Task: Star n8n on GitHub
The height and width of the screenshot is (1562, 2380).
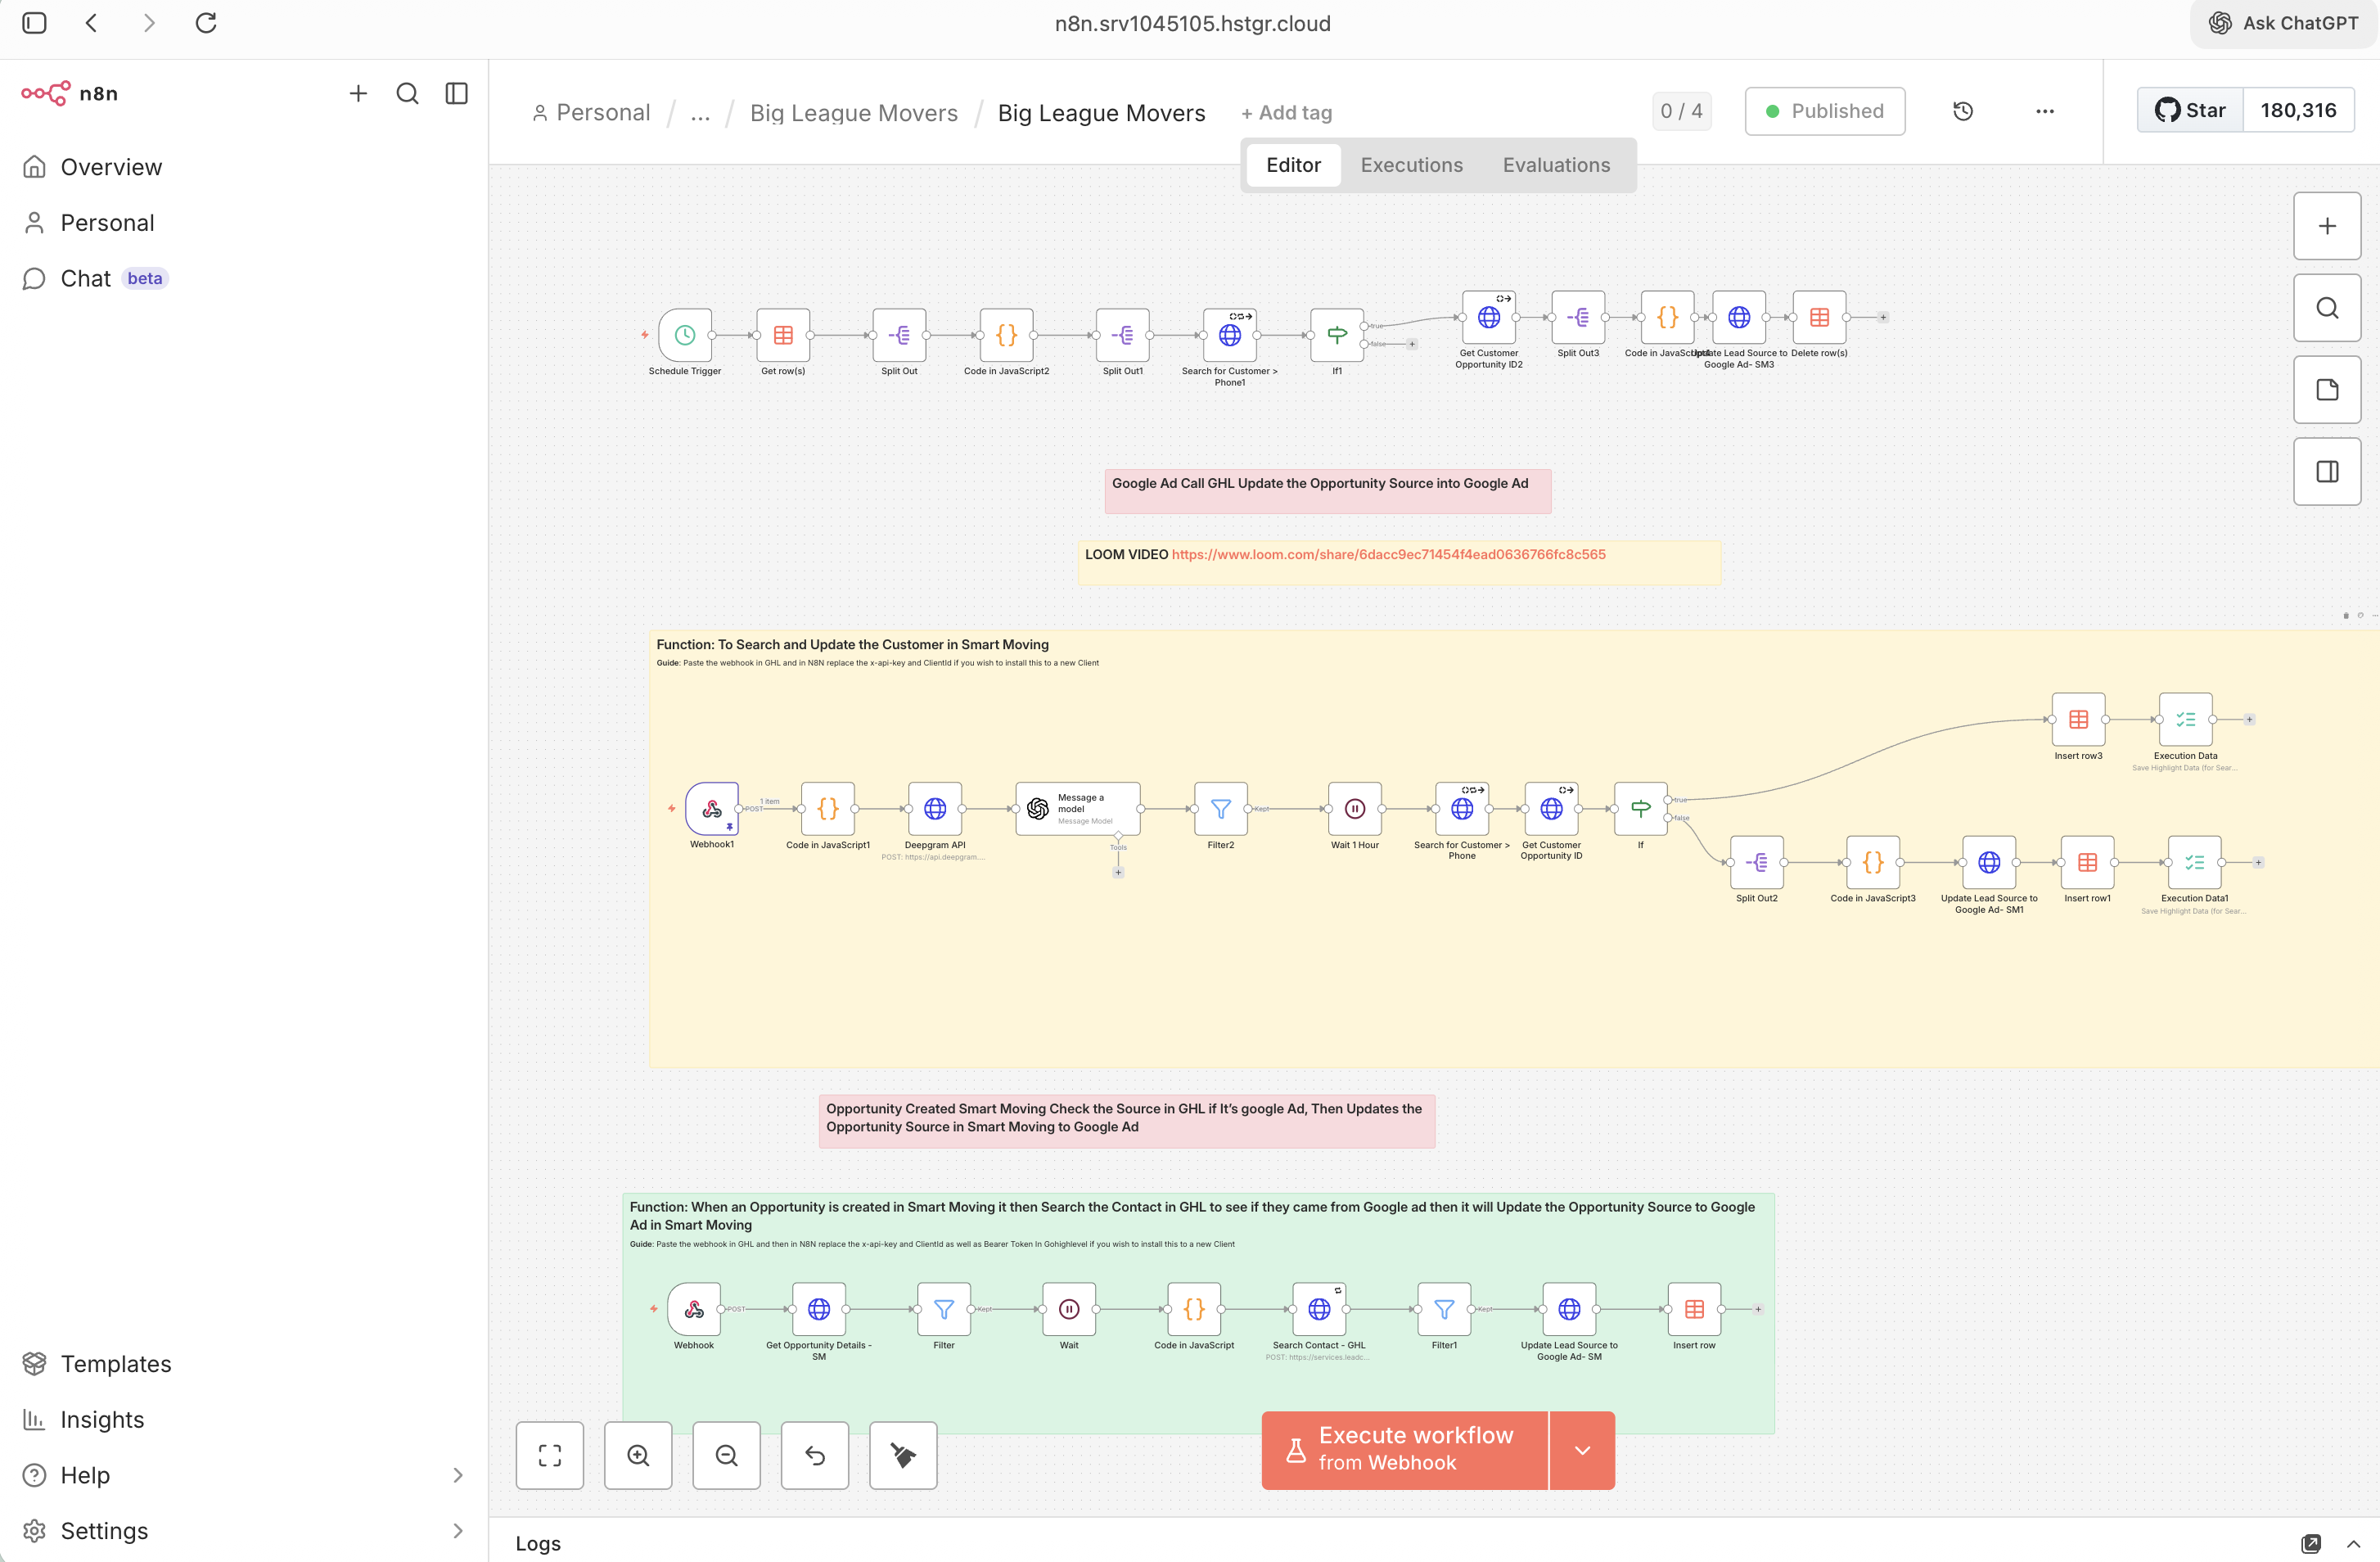Action: (x=2190, y=110)
